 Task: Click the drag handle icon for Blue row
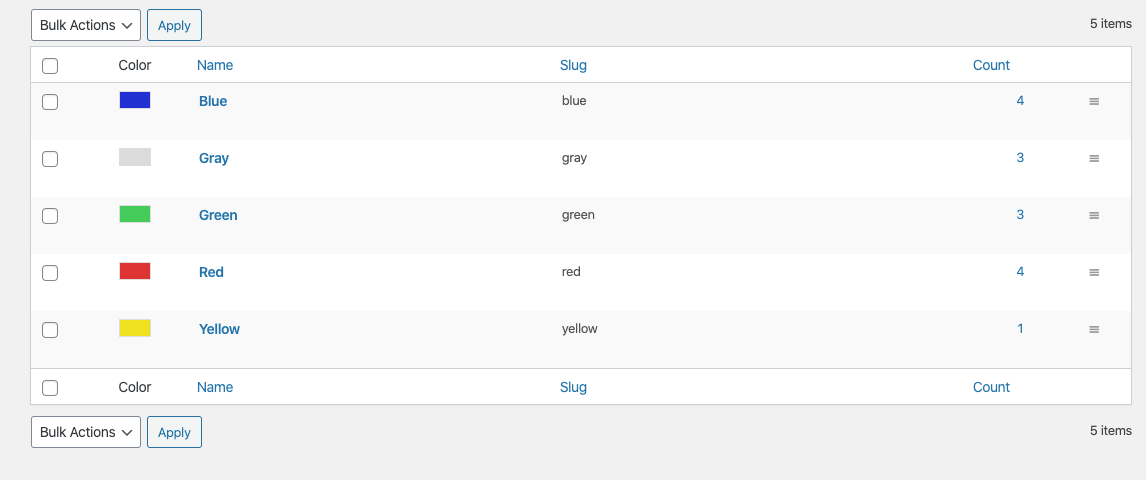(1094, 102)
